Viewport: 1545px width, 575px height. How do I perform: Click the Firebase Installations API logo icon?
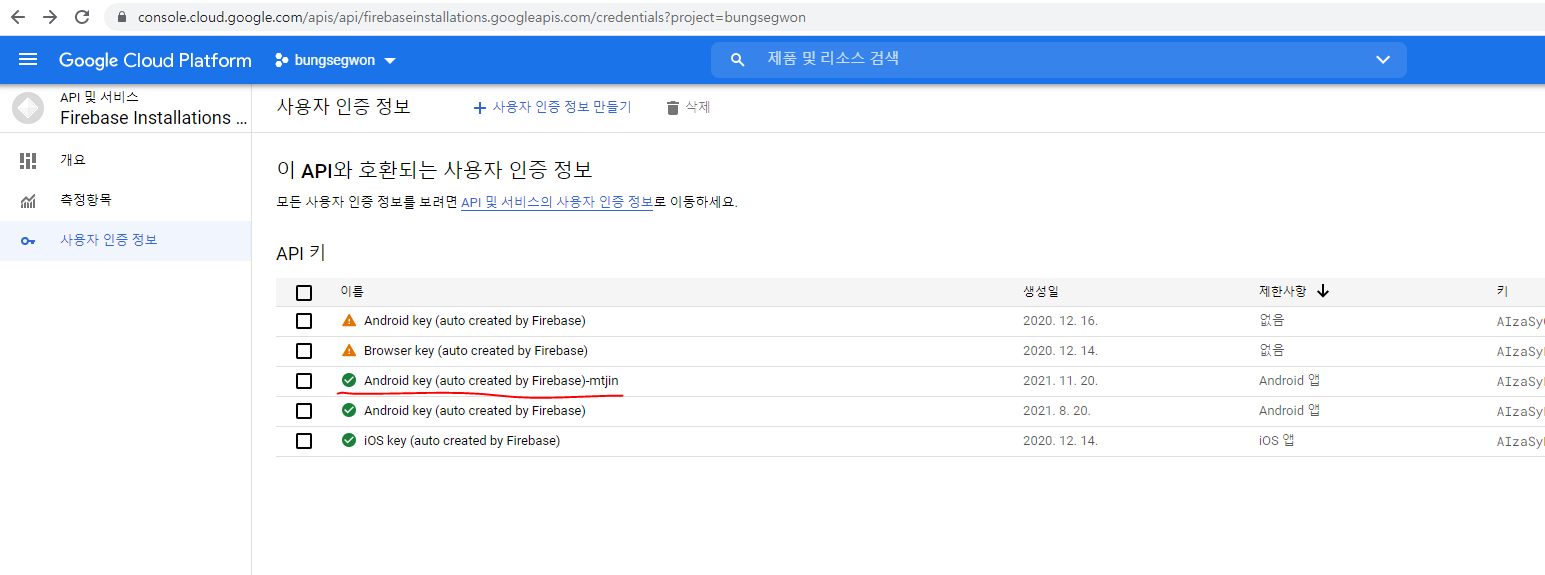(x=27, y=108)
